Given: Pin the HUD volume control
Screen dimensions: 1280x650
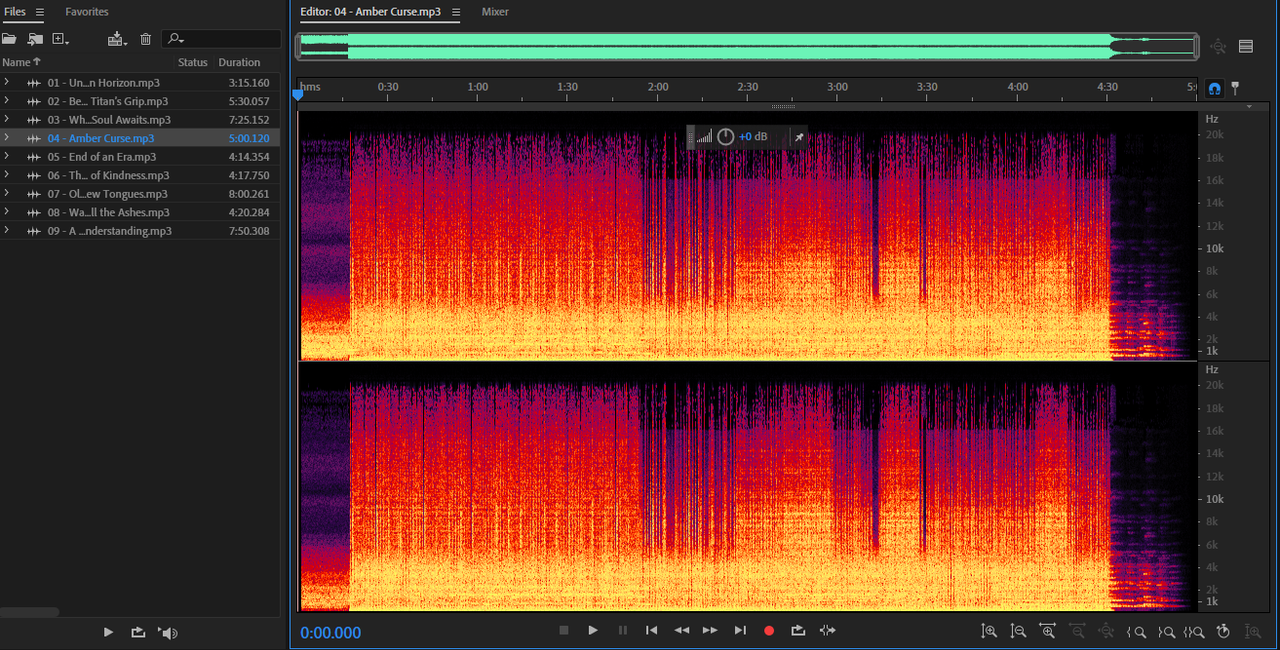Looking at the screenshot, I should coord(799,137).
